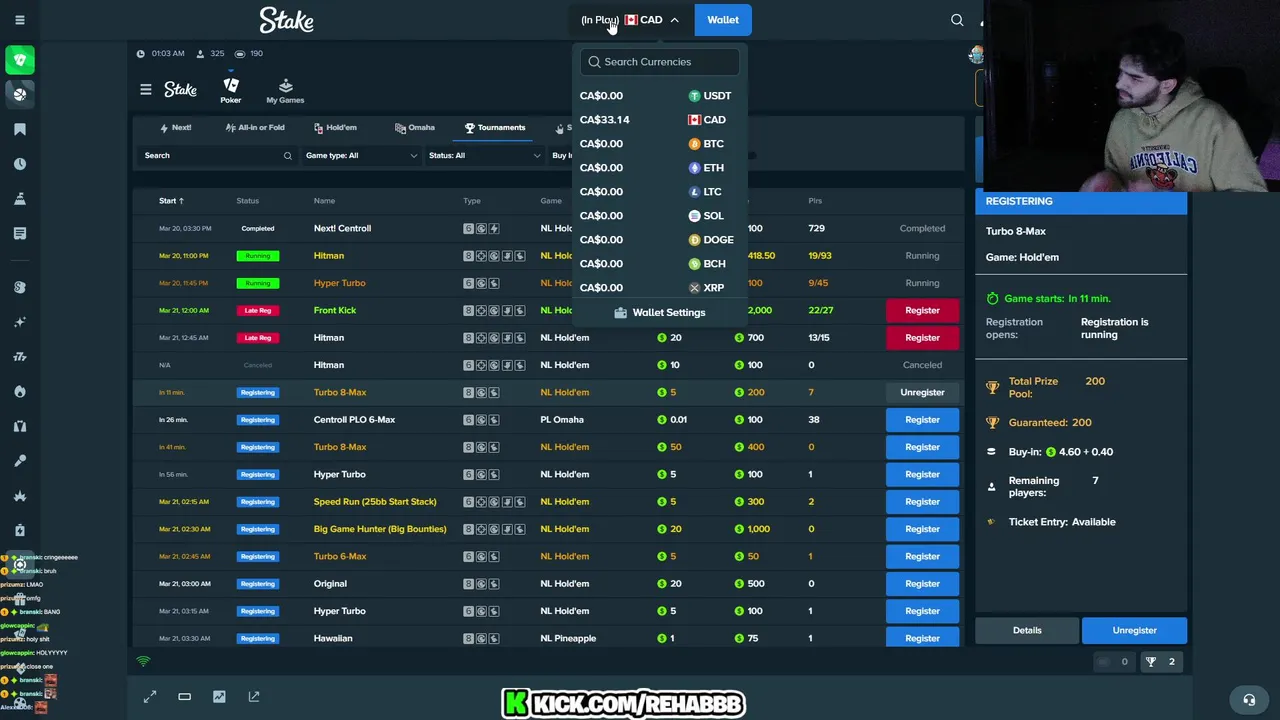Click the Search Currencies field

coord(660,62)
